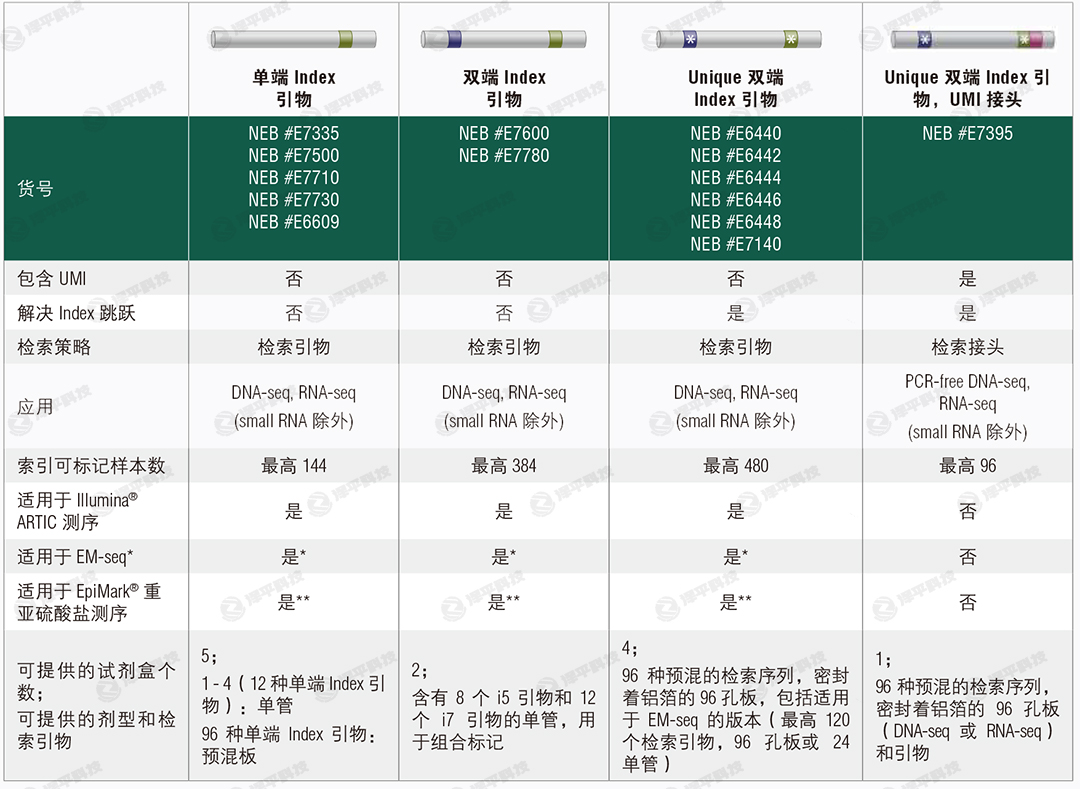
Task: Click the 包含 UMI row label
Action: pyautogui.click(x=52, y=278)
